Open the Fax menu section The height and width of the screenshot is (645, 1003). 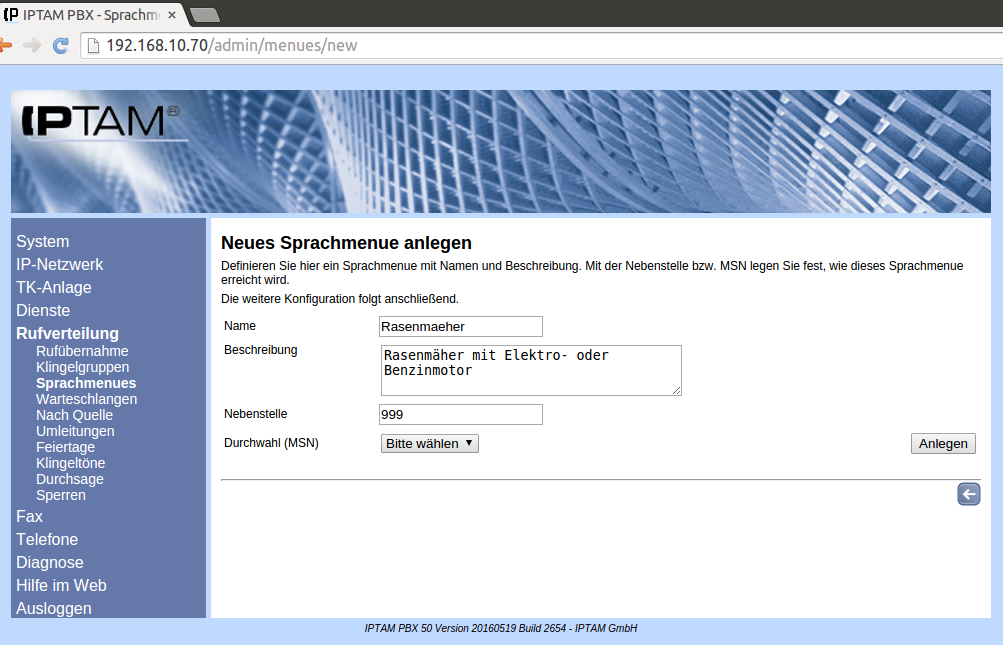(30, 516)
